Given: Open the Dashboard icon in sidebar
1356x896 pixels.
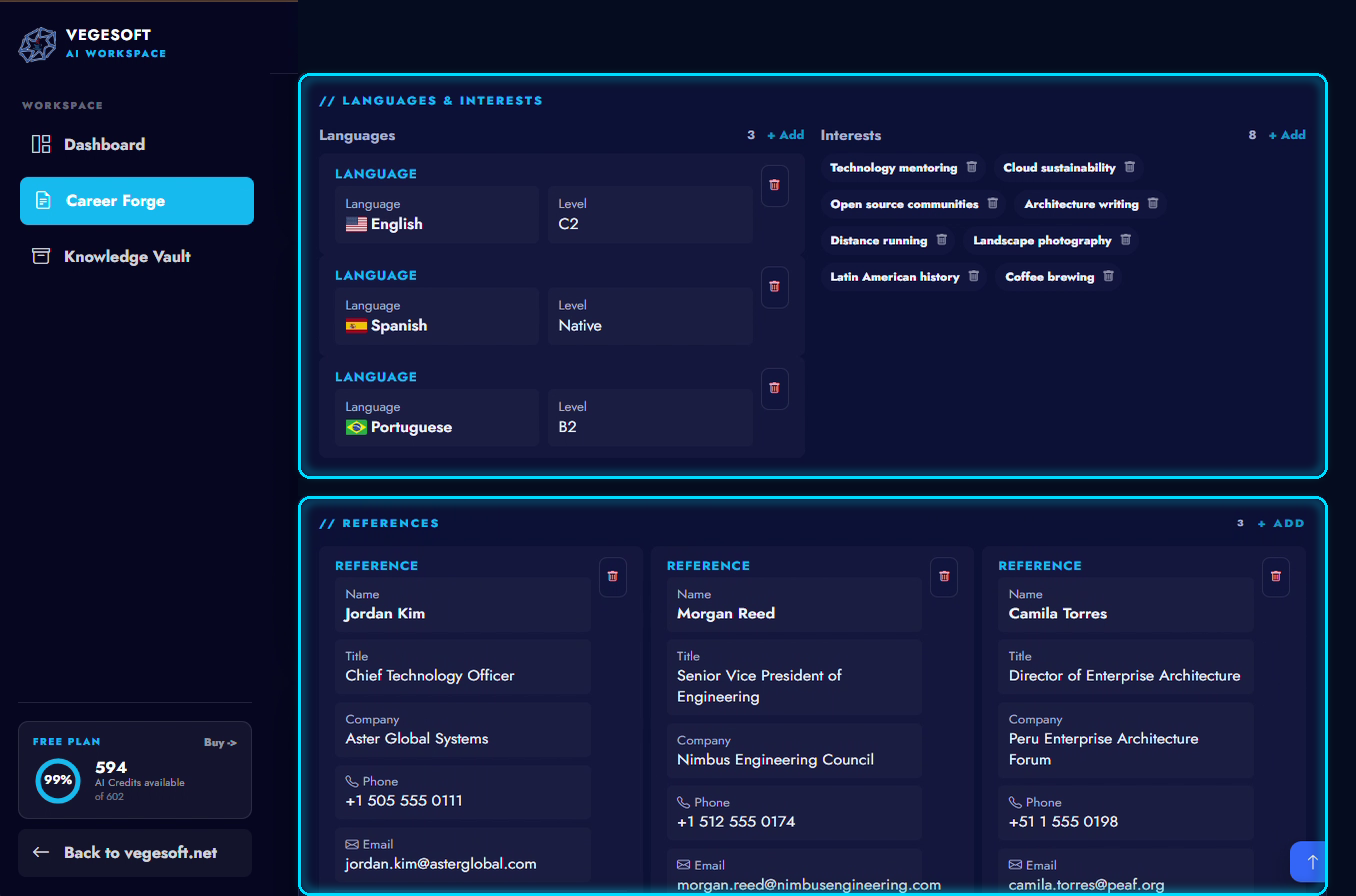Looking at the screenshot, I should pos(41,144).
